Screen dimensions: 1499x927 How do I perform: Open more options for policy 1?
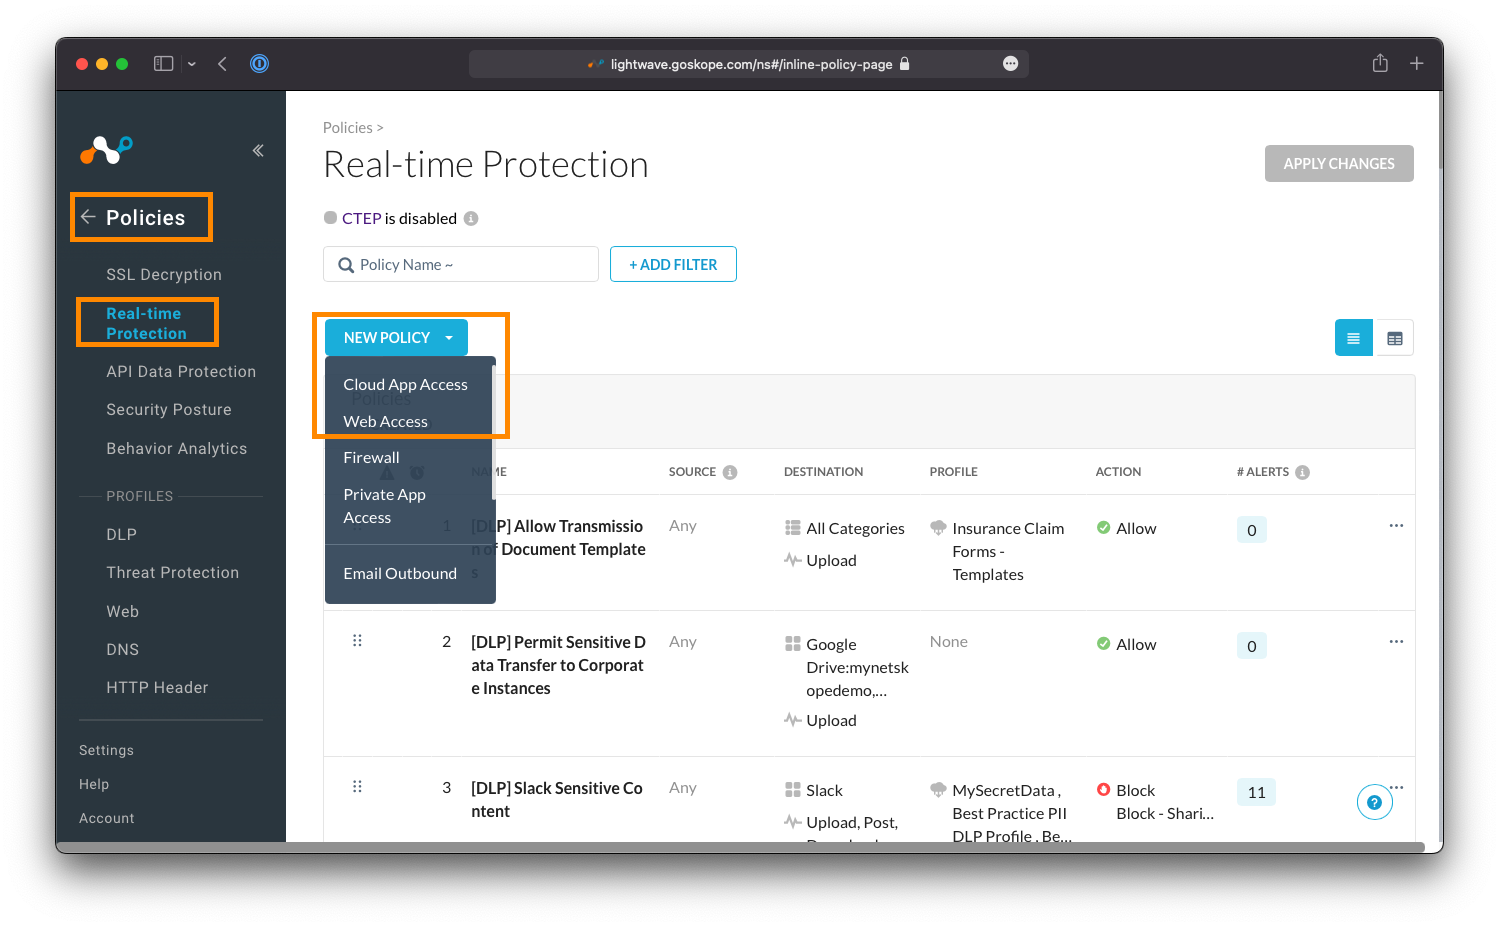pos(1396,526)
